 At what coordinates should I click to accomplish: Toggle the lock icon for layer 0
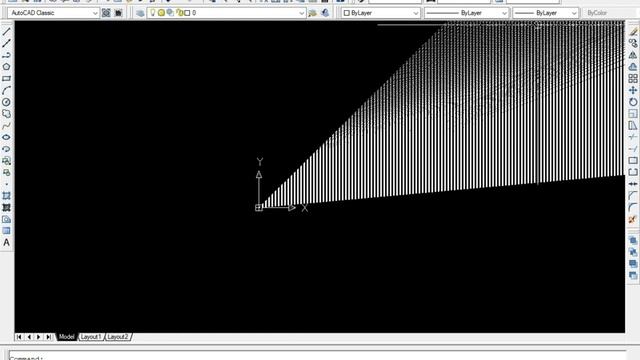point(179,13)
